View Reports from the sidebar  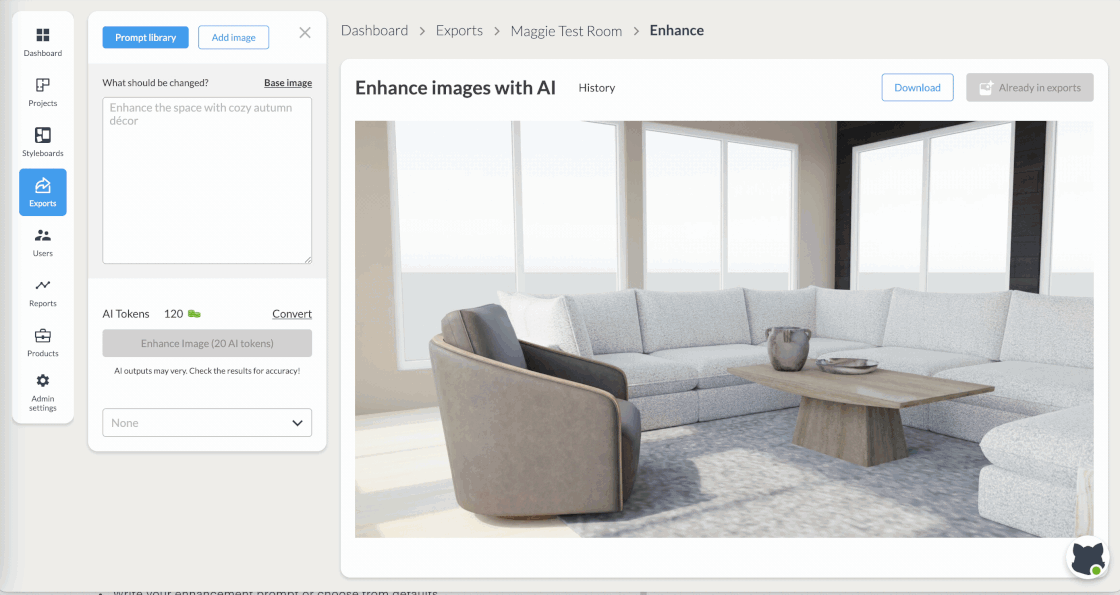43,292
